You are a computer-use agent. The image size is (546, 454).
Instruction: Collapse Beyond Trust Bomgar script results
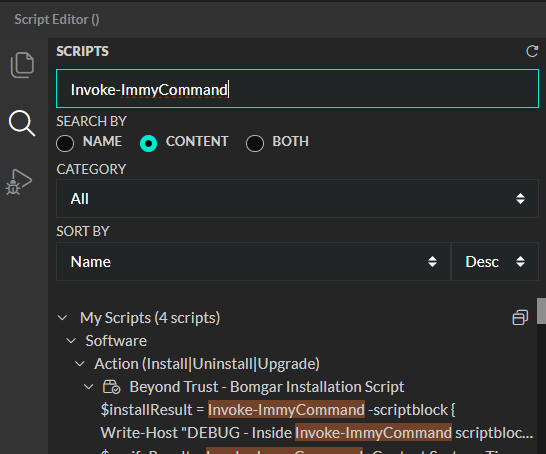click(x=88, y=387)
